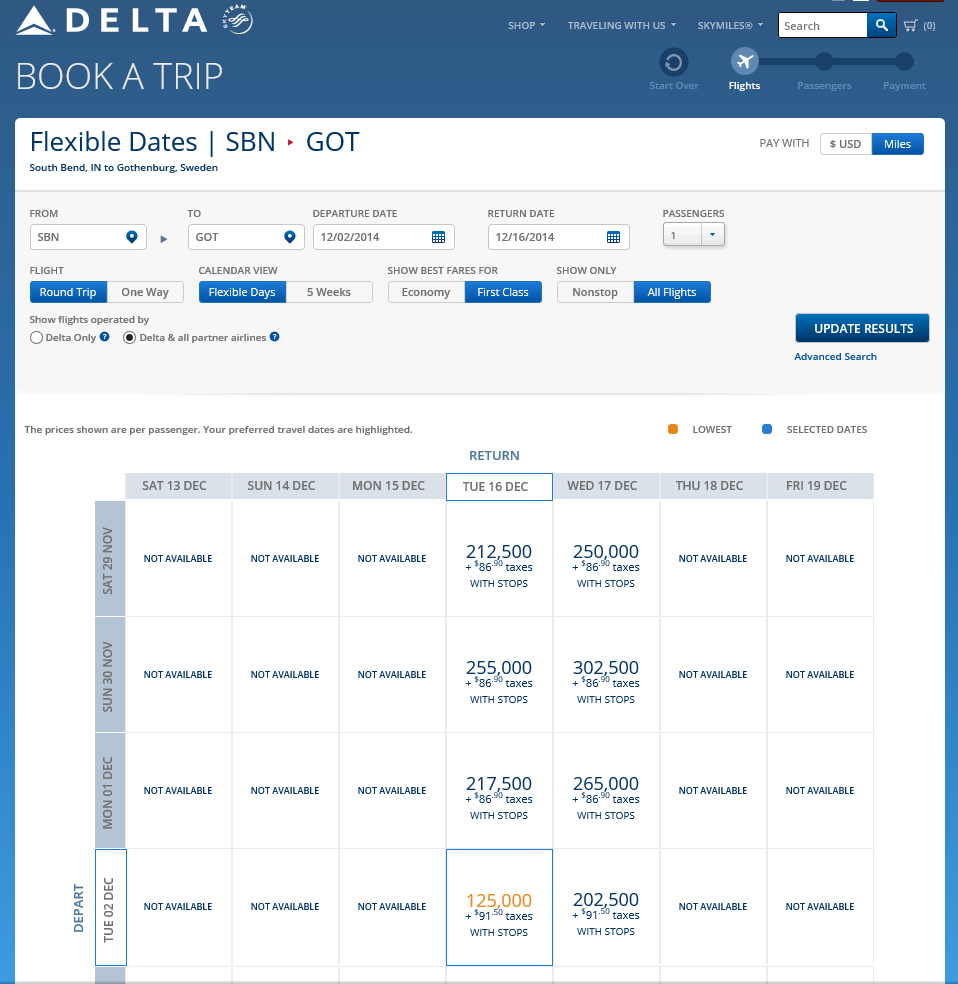This screenshot has height=984, width=958.
Task: Switch calendar view to 5 Weeks
Action: point(329,292)
